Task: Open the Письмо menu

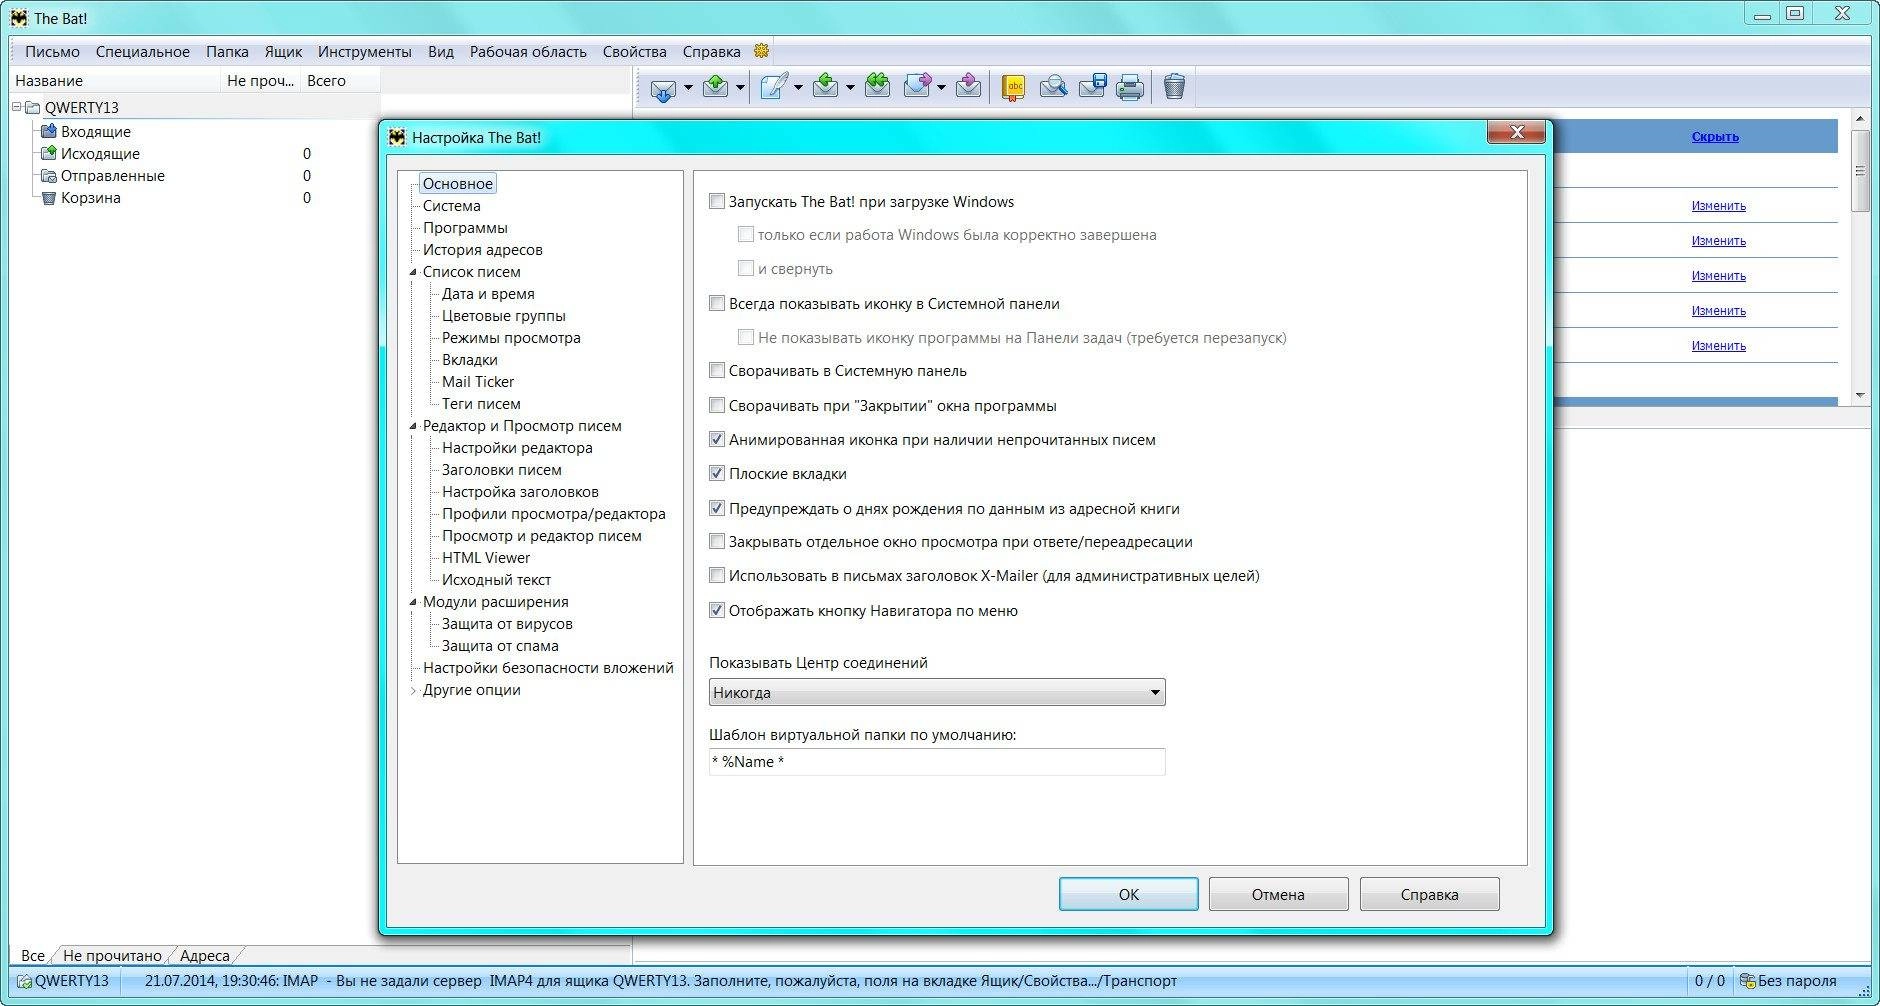Action: (52, 51)
